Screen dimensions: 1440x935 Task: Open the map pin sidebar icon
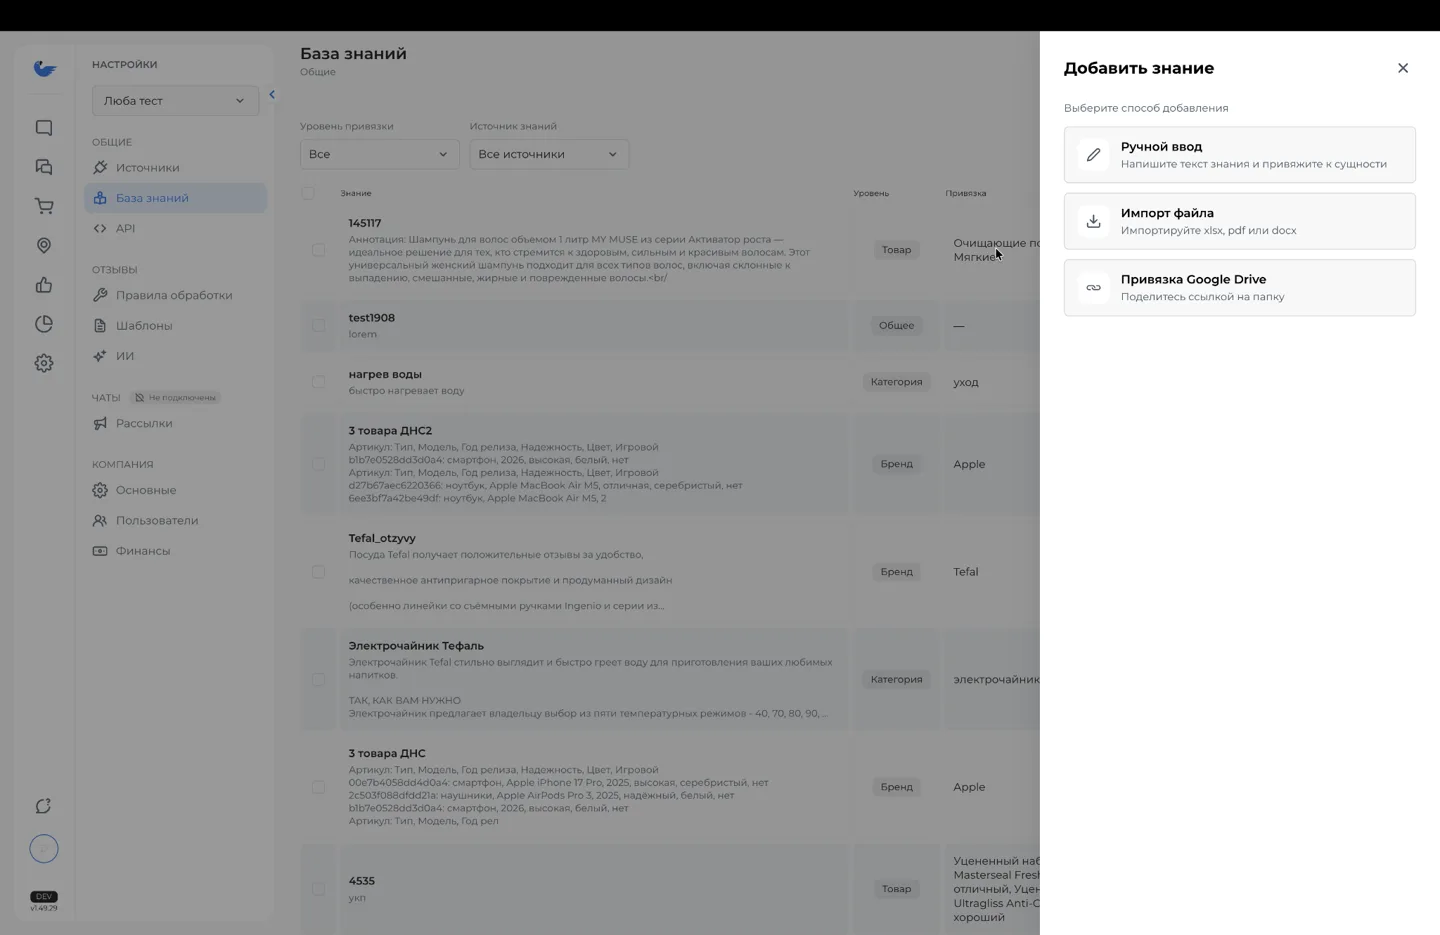click(x=44, y=246)
